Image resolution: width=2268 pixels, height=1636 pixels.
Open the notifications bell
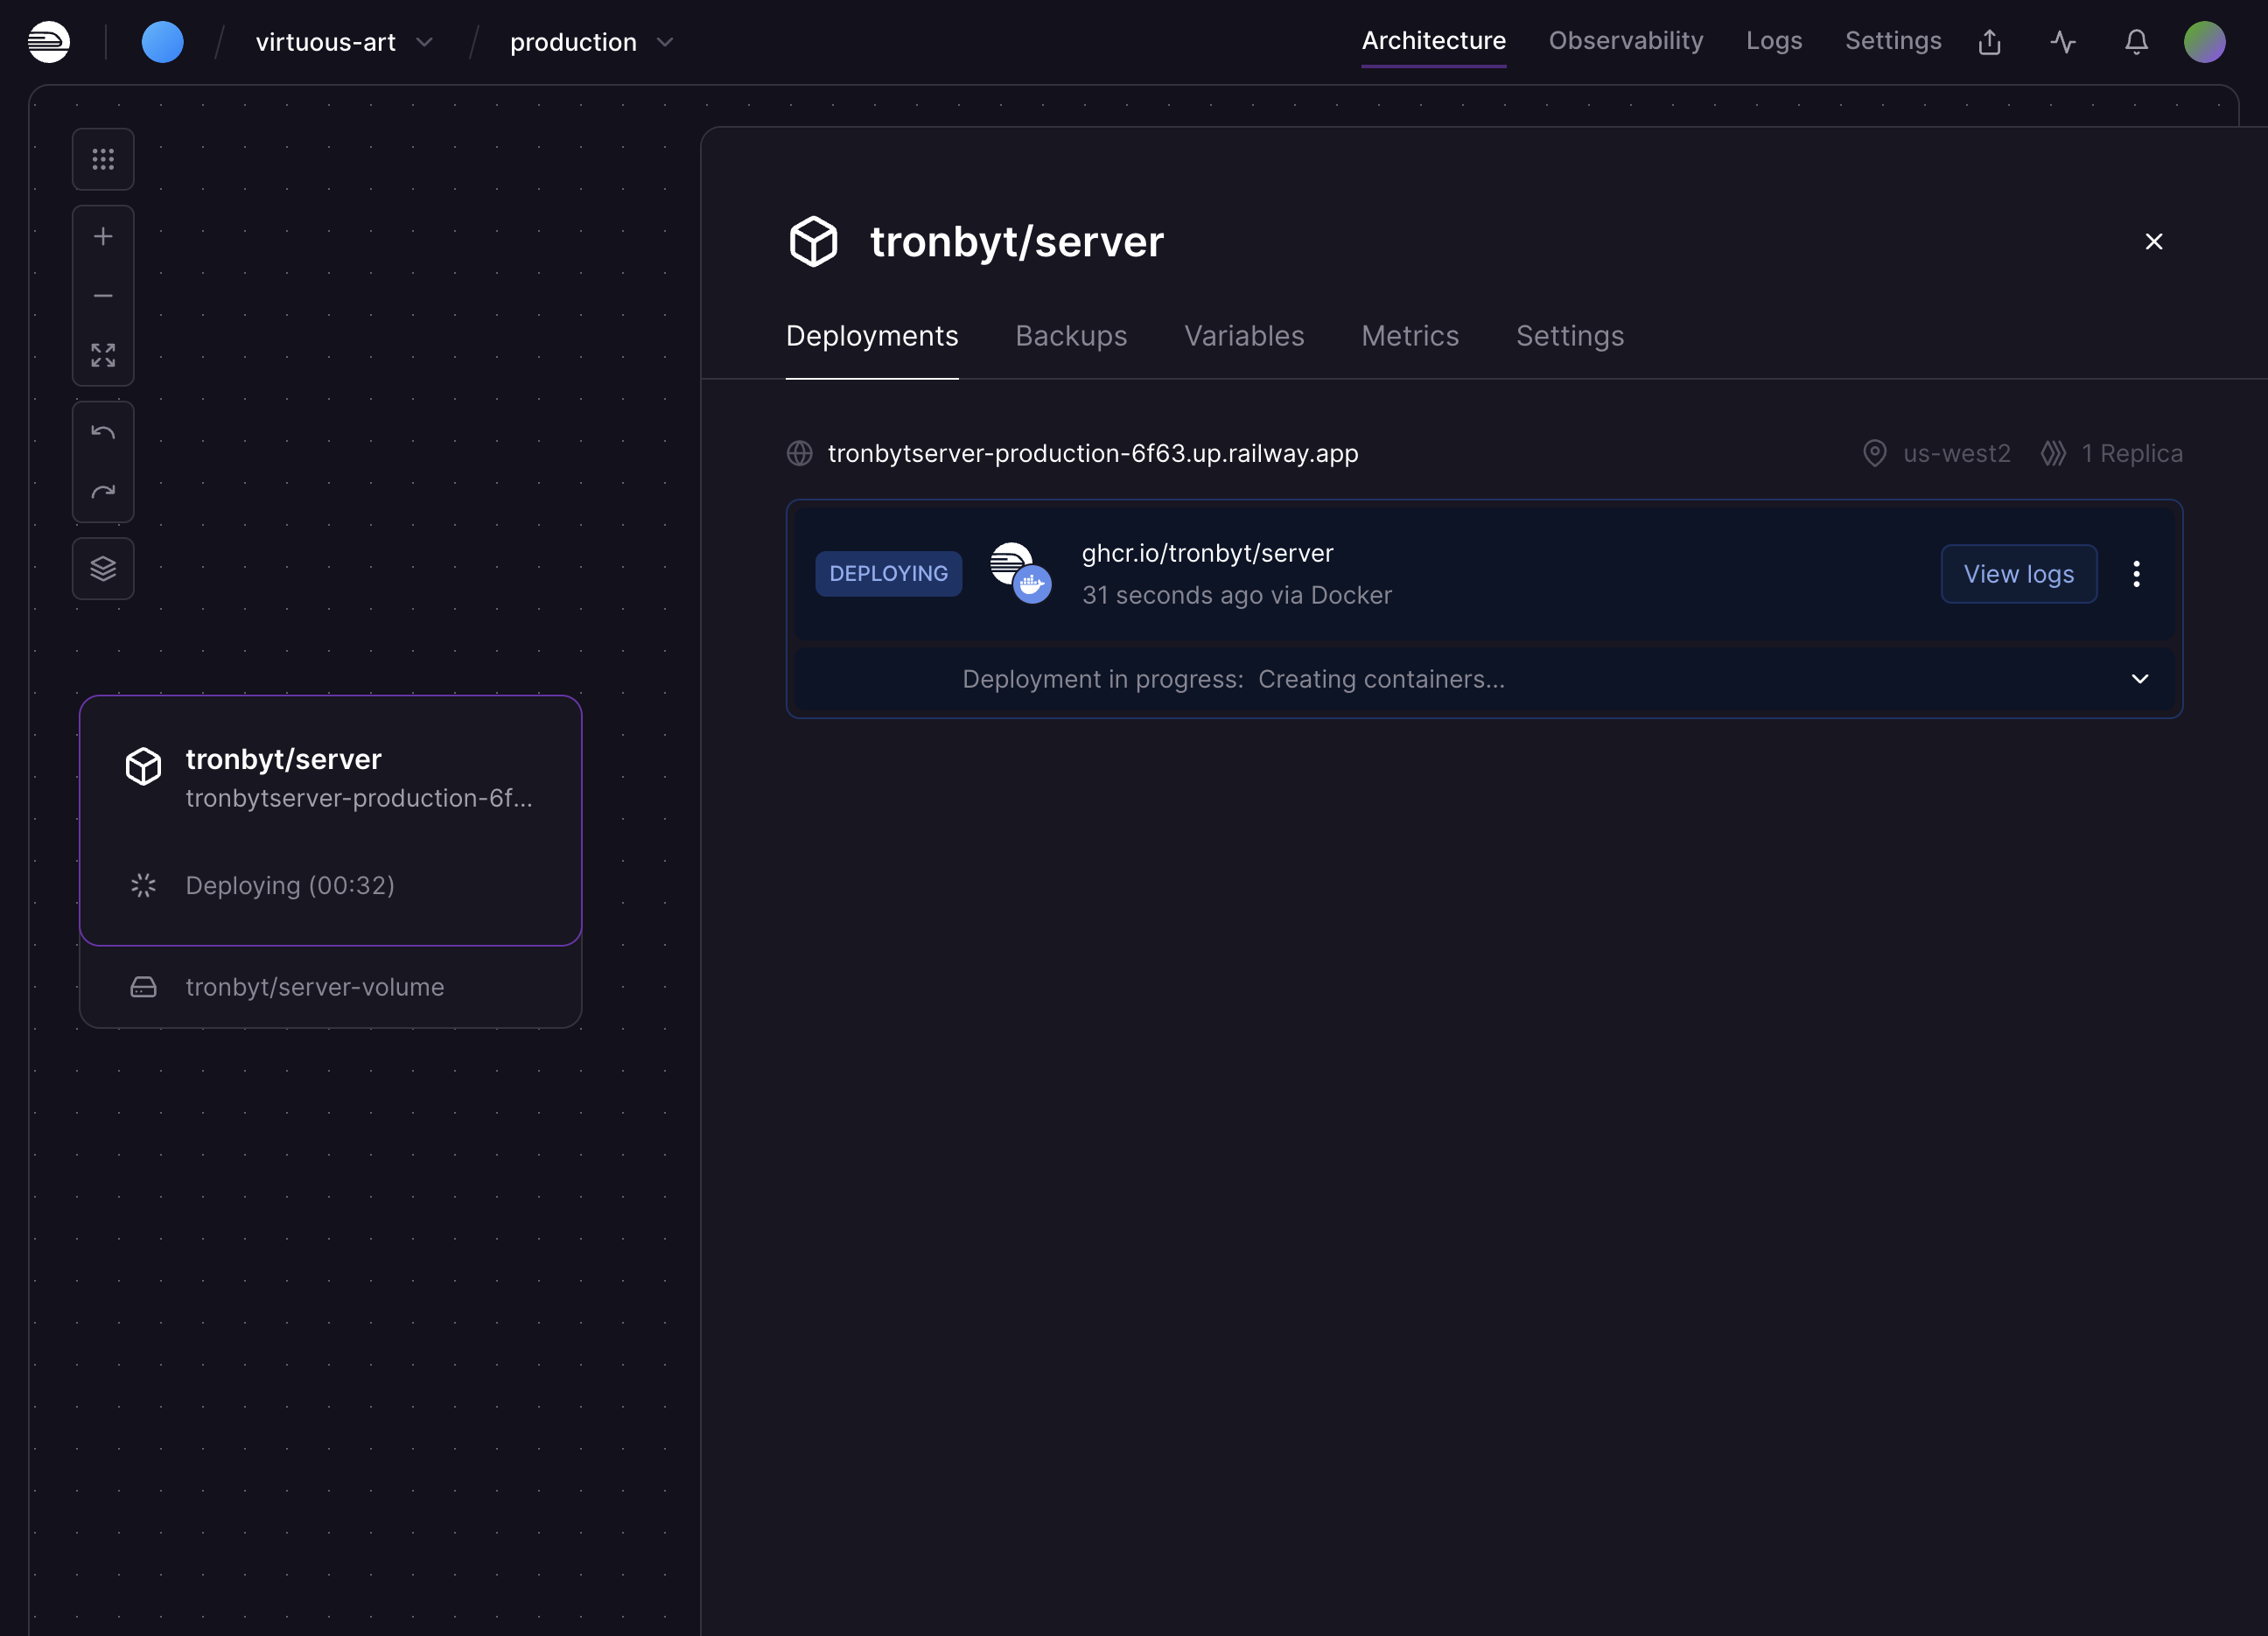click(x=2136, y=42)
